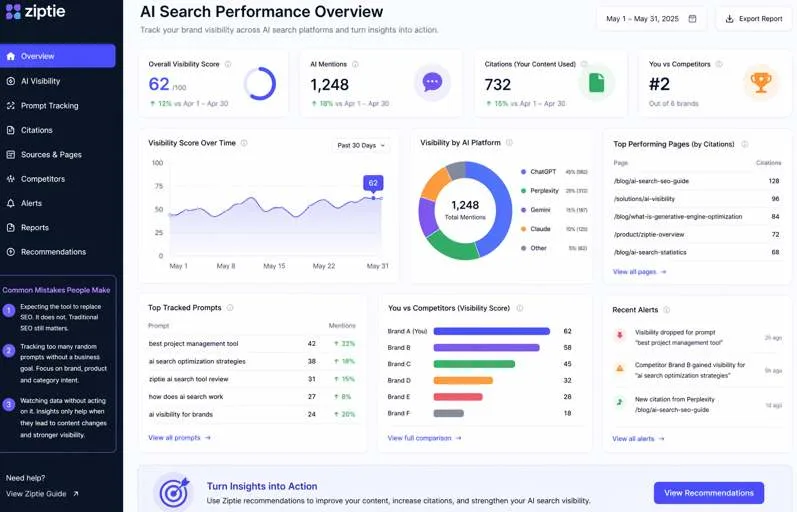The image size is (797, 512).
Task: Click info icon beside Overall Visibility Score
Action: pos(228,64)
